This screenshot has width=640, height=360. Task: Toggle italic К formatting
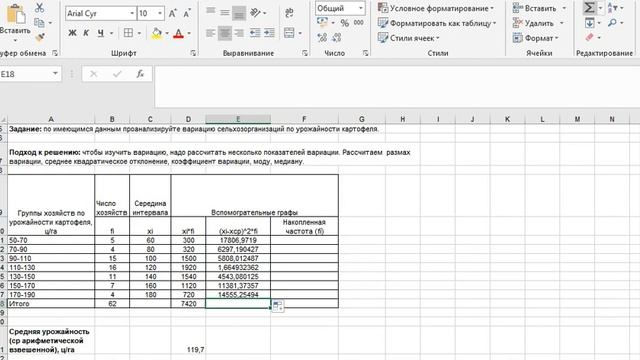pos(86,33)
